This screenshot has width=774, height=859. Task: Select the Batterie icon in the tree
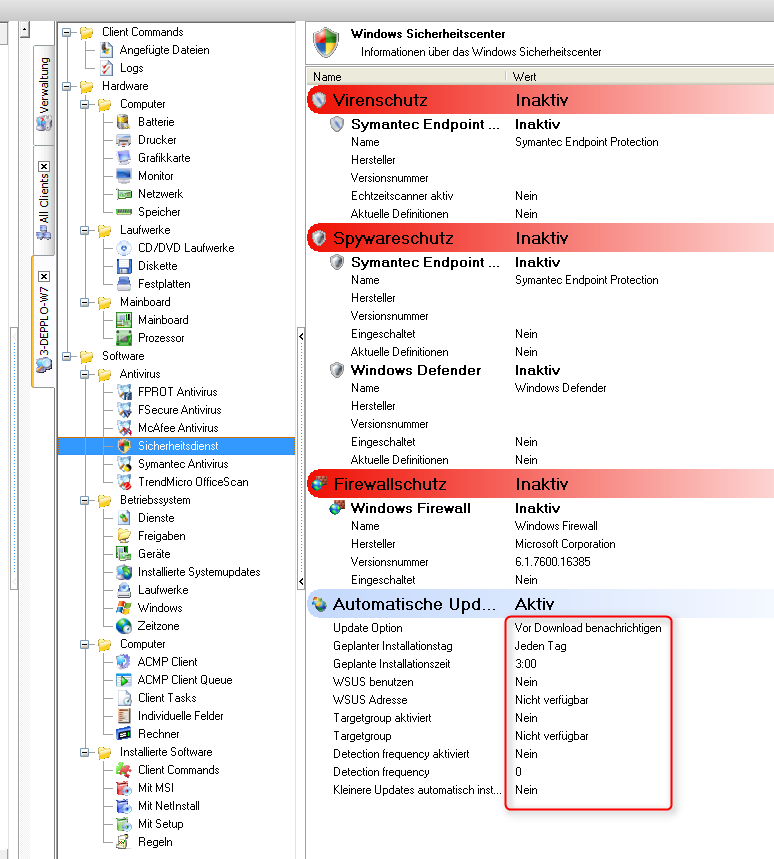click(124, 122)
